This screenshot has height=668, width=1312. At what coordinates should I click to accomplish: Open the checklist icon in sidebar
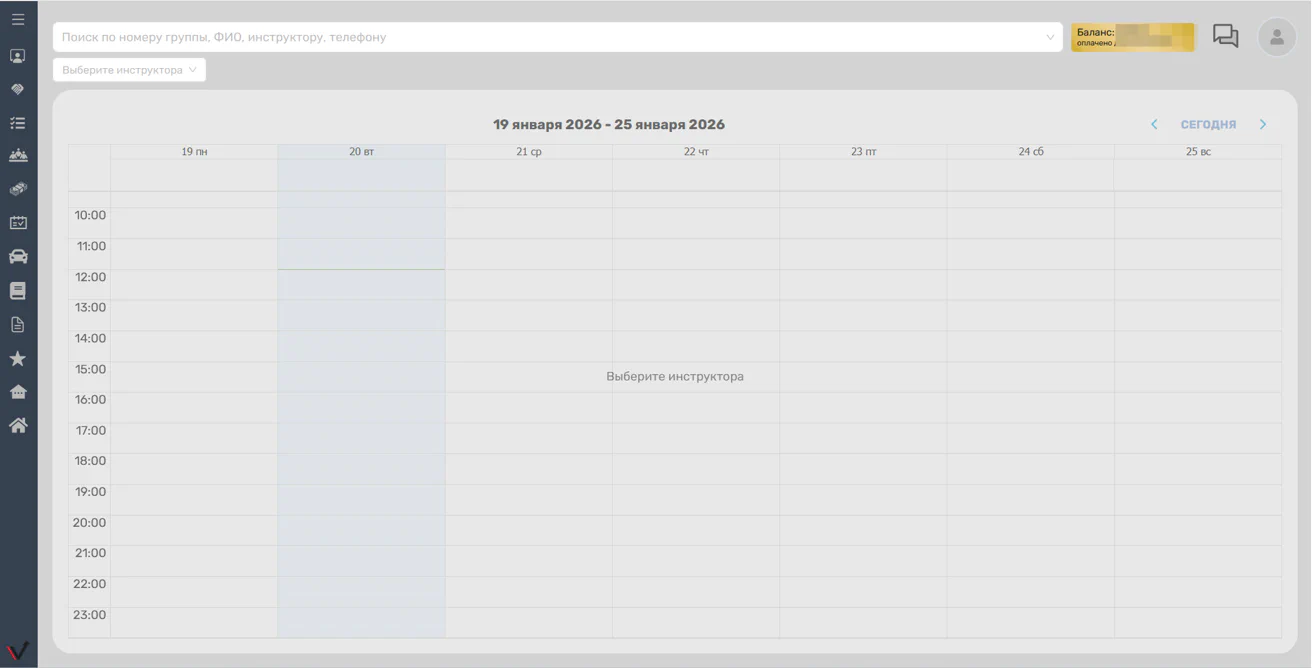[18, 123]
